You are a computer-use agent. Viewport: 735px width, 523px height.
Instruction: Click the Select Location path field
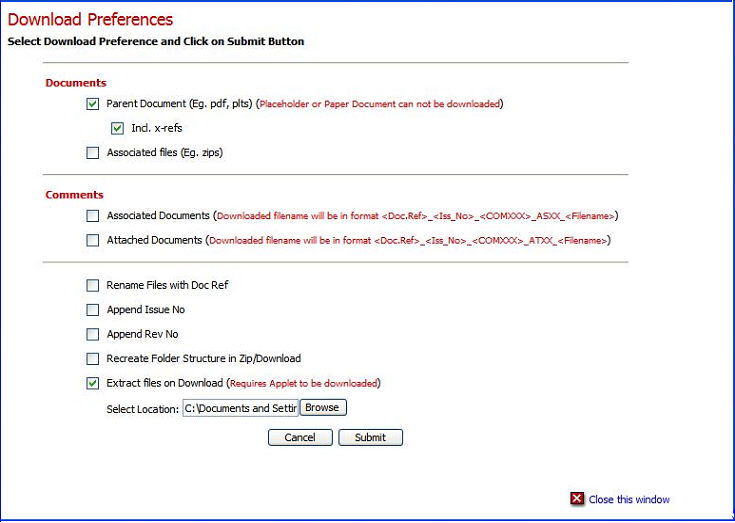tap(240, 408)
